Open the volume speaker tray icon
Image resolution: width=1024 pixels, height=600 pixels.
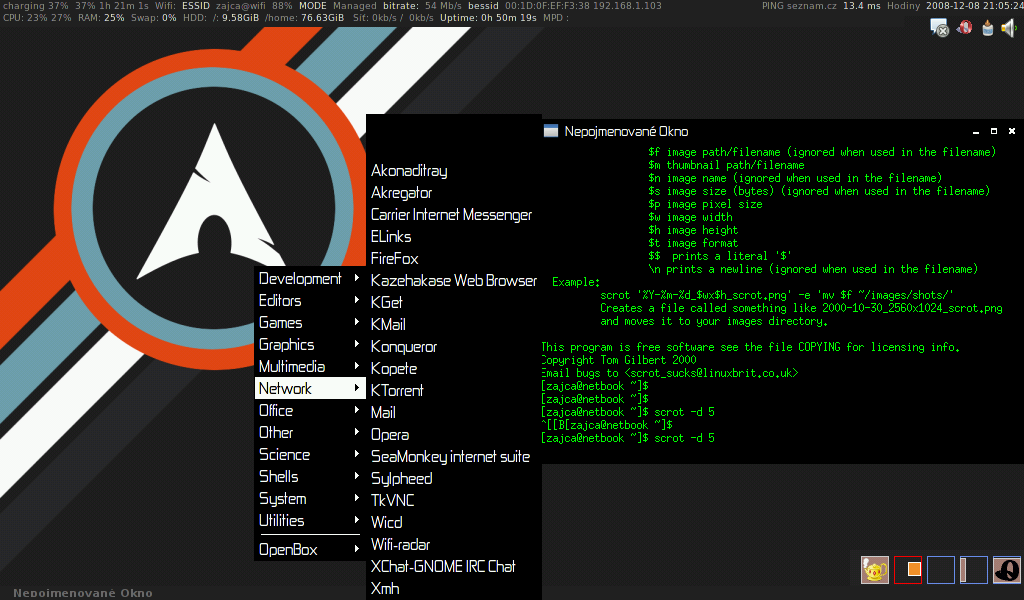click(x=1009, y=27)
